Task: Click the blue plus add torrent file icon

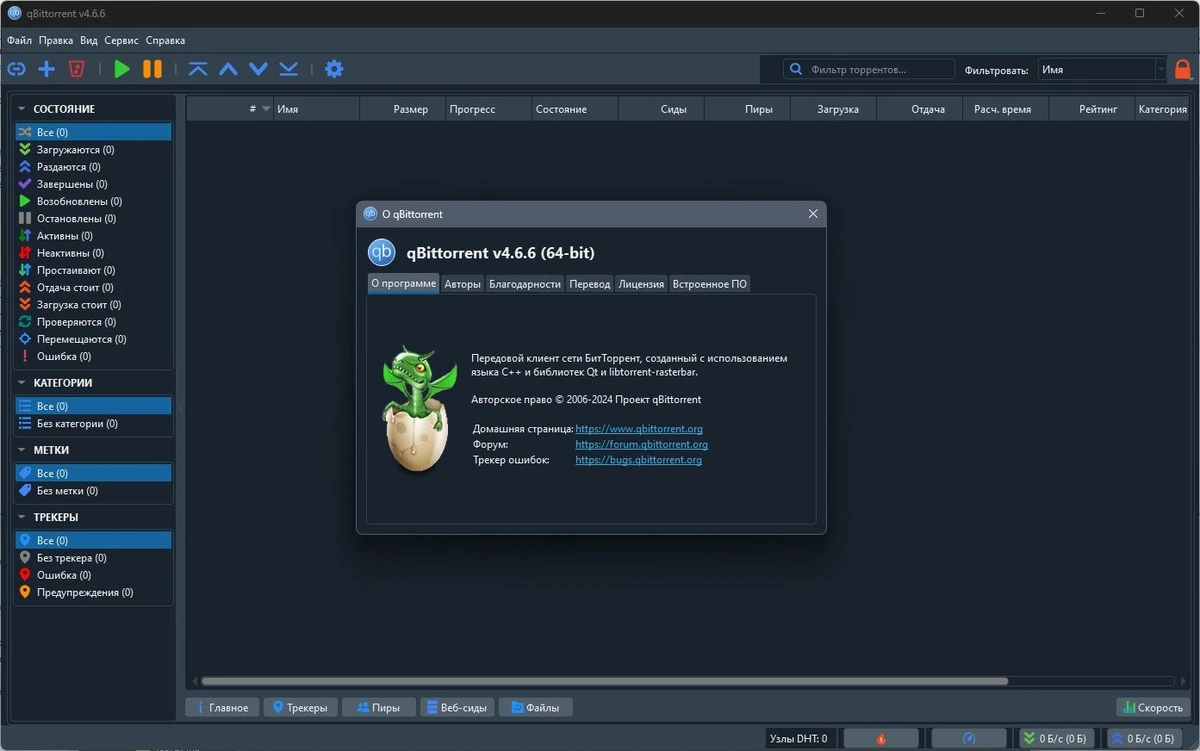Action: coord(46,69)
